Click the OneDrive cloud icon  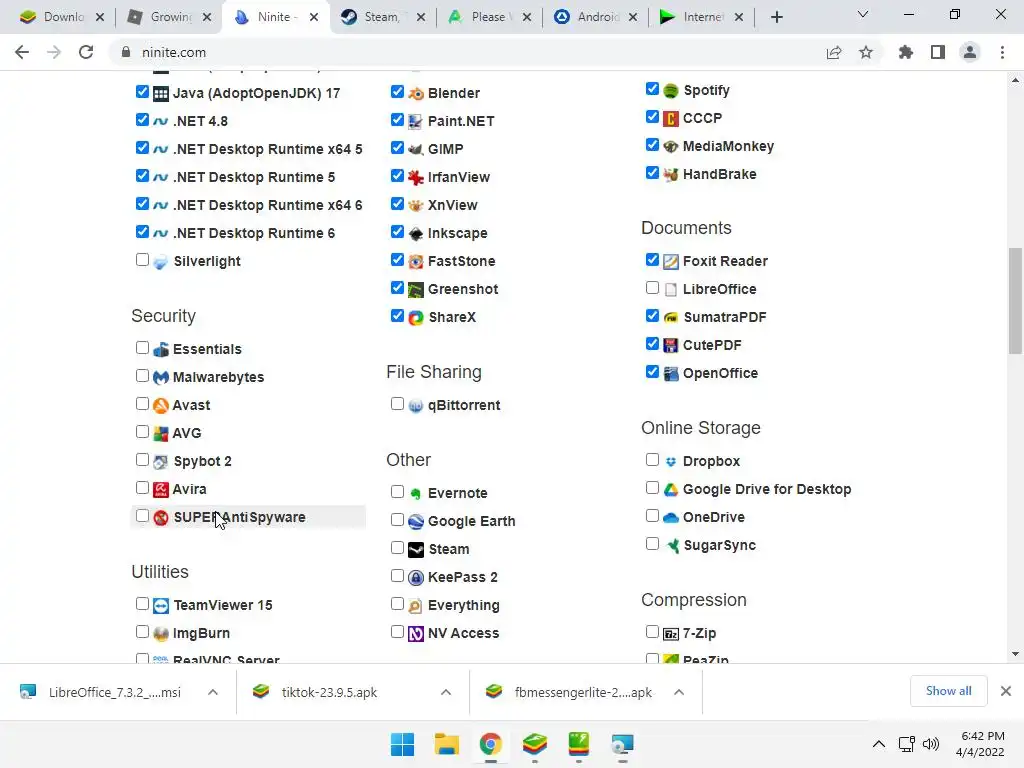coord(671,517)
